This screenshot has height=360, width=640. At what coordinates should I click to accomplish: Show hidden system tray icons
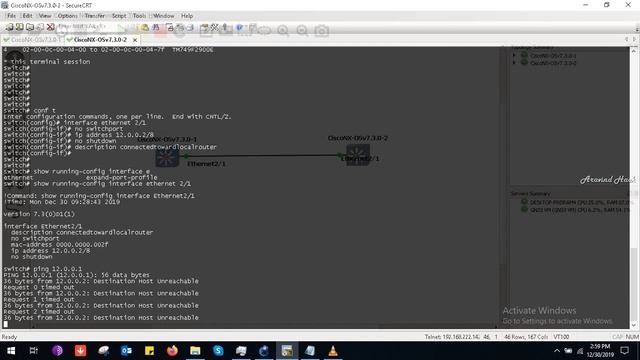pos(557,351)
